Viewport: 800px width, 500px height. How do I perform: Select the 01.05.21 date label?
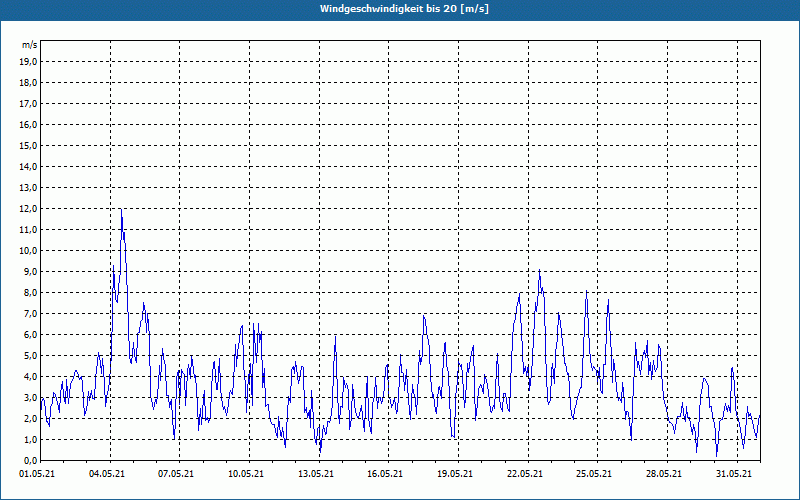click(x=39, y=474)
